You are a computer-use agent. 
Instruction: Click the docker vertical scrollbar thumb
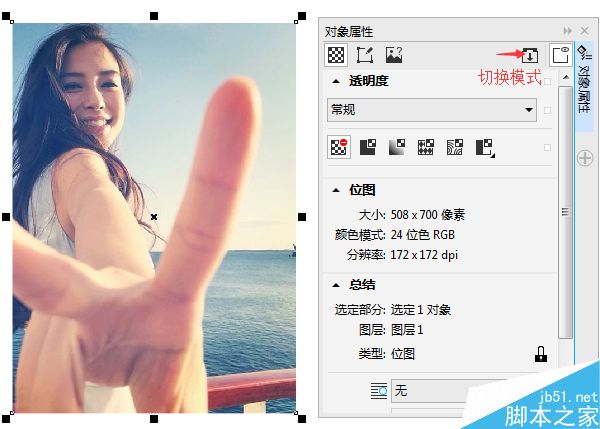pyautogui.click(x=566, y=212)
